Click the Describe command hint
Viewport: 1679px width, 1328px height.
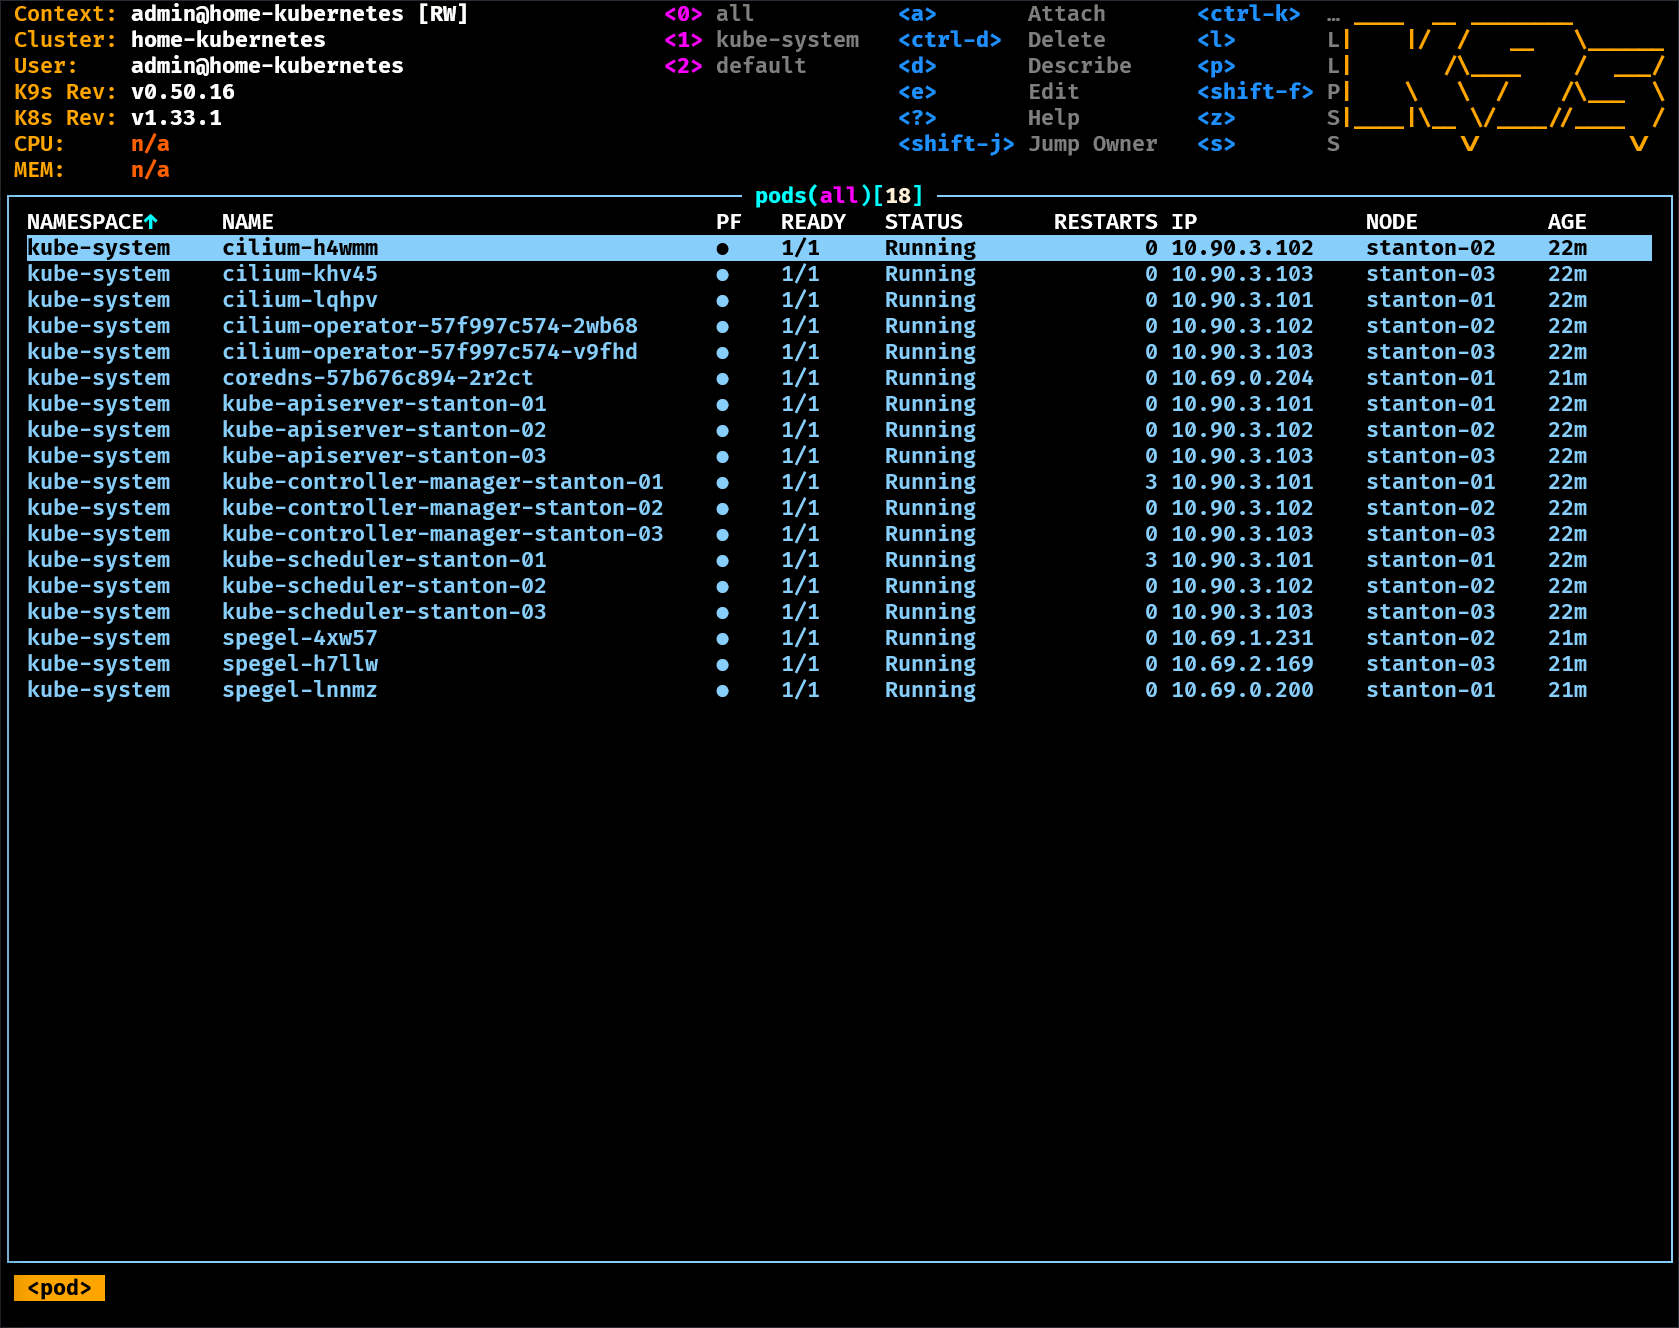point(1079,66)
